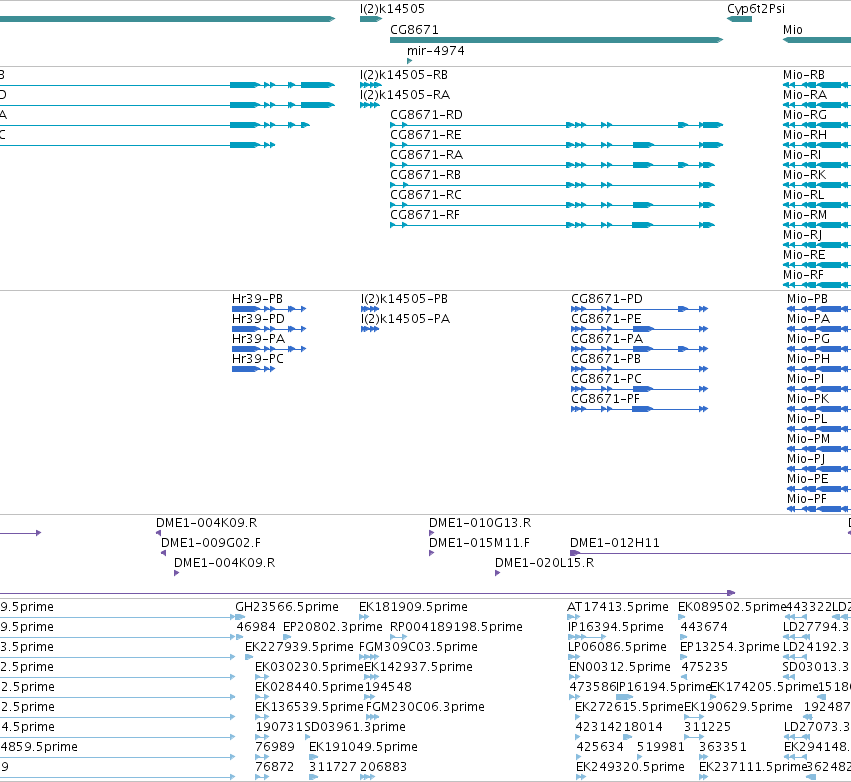Click protein CG8671-PD
Viewport: 851px width, 782px height.
click(607, 299)
